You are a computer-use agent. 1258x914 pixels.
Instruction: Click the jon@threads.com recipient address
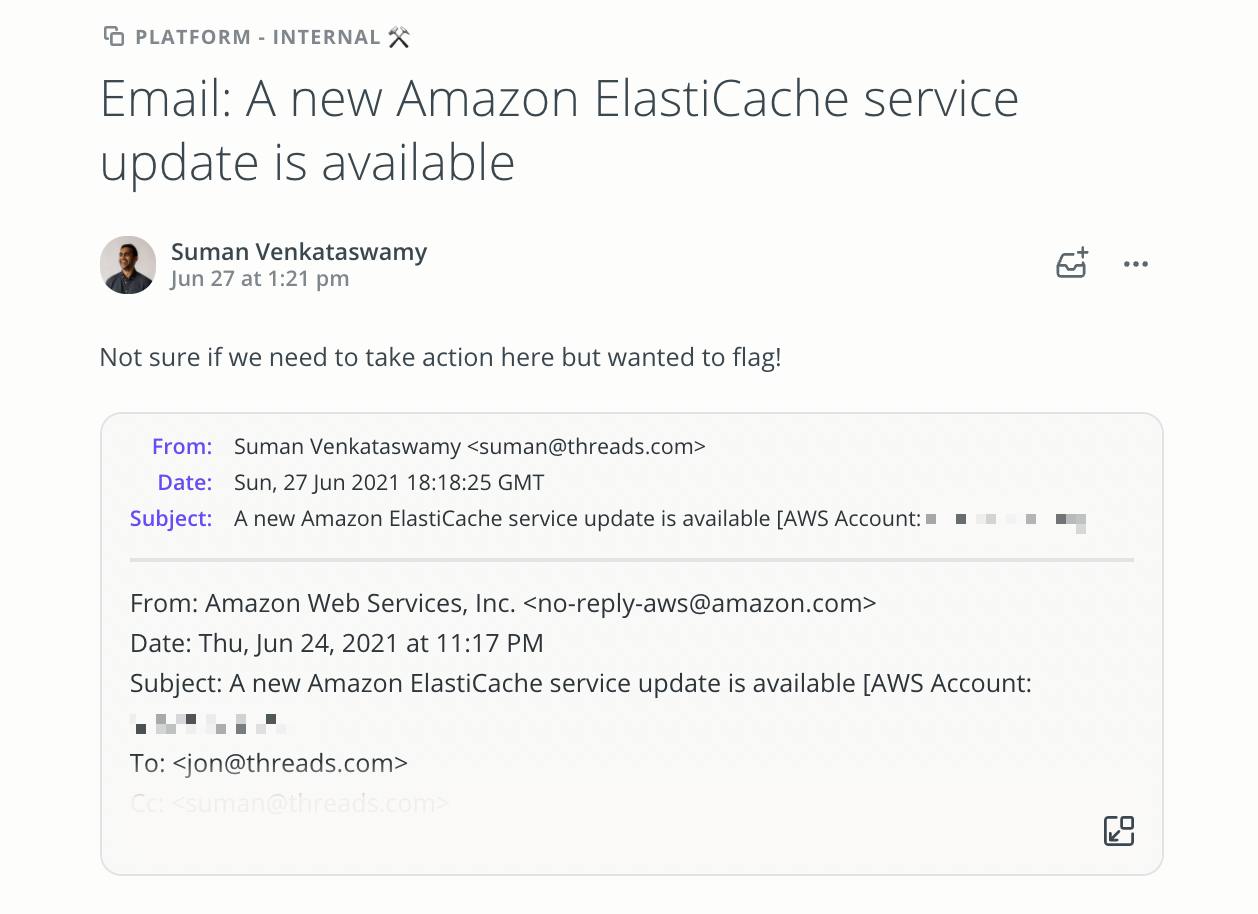coord(290,763)
